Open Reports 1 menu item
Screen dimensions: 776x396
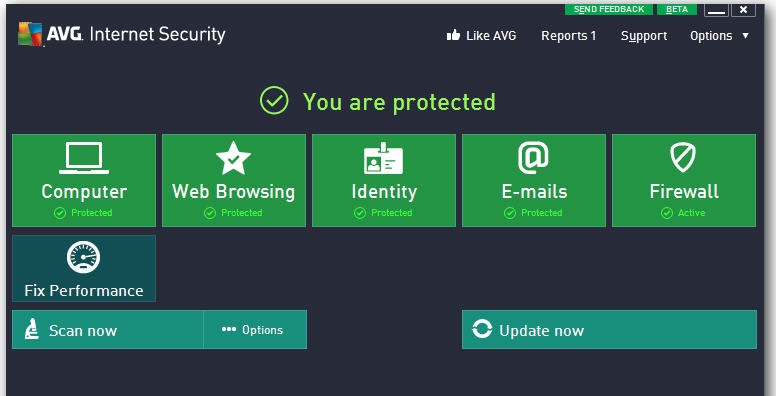coord(569,36)
